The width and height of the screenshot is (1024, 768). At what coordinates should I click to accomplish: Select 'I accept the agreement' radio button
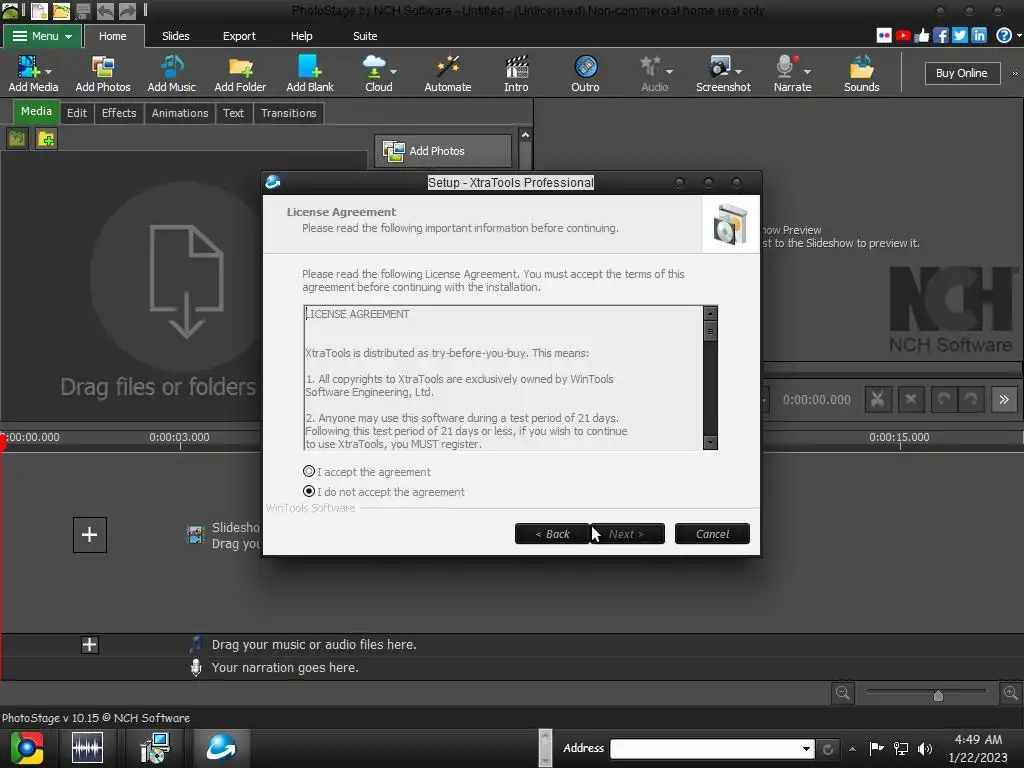click(309, 472)
